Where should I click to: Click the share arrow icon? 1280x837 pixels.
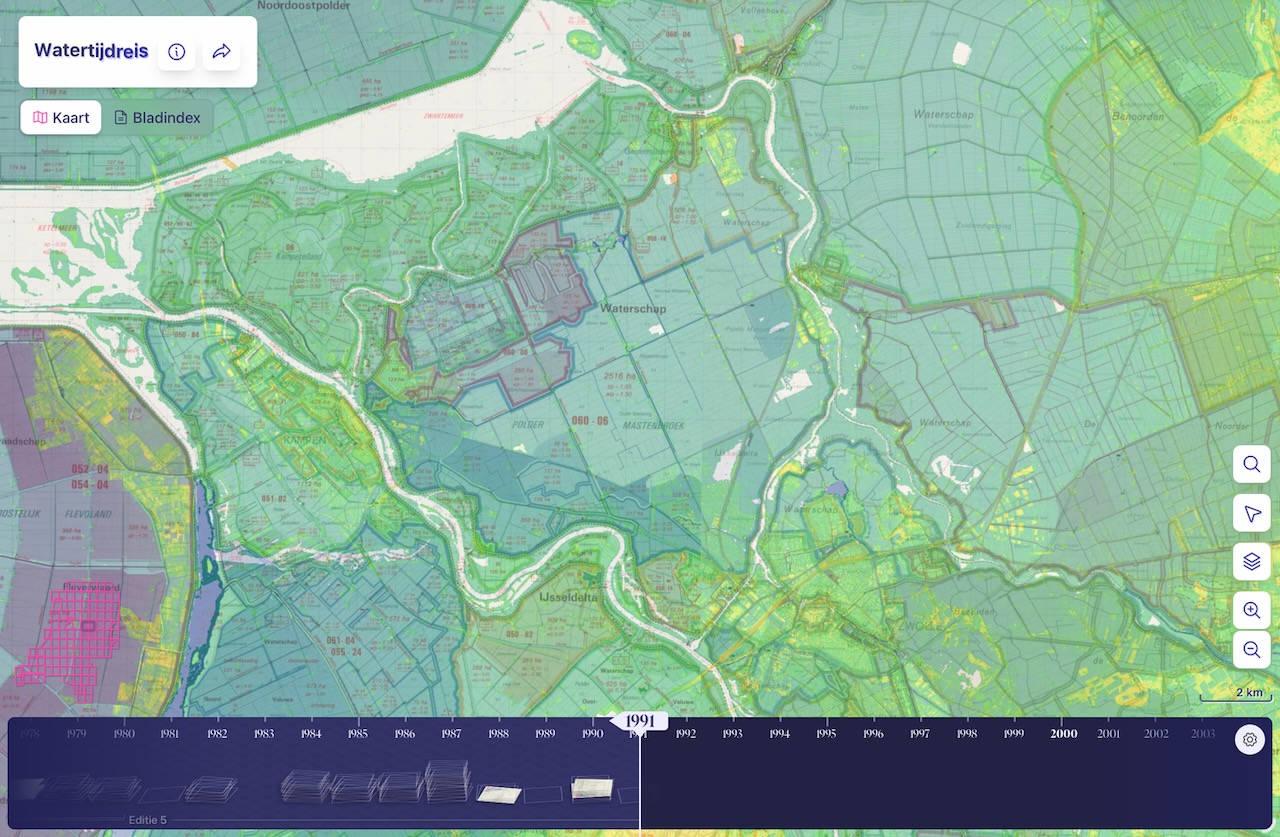pyautogui.click(x=222, y=52)
